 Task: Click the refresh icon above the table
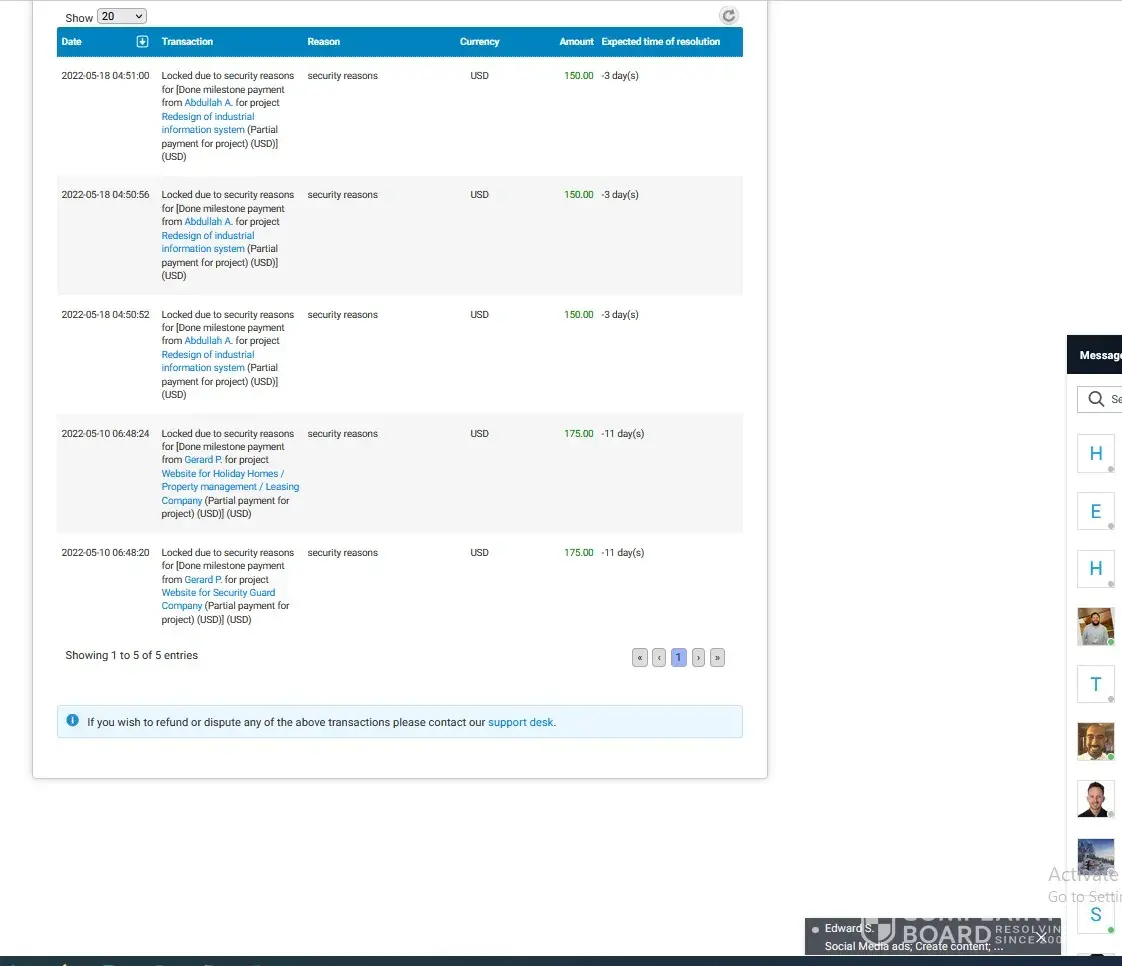[x=729, y=15]
